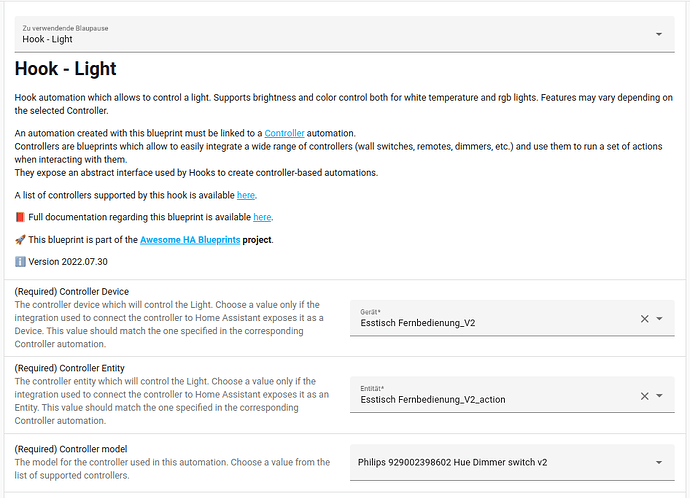Viewport: 690px width, 498px height.
Task: Clear the Esstisch Fernbedienung_V2 device selection
Action: 644,319
